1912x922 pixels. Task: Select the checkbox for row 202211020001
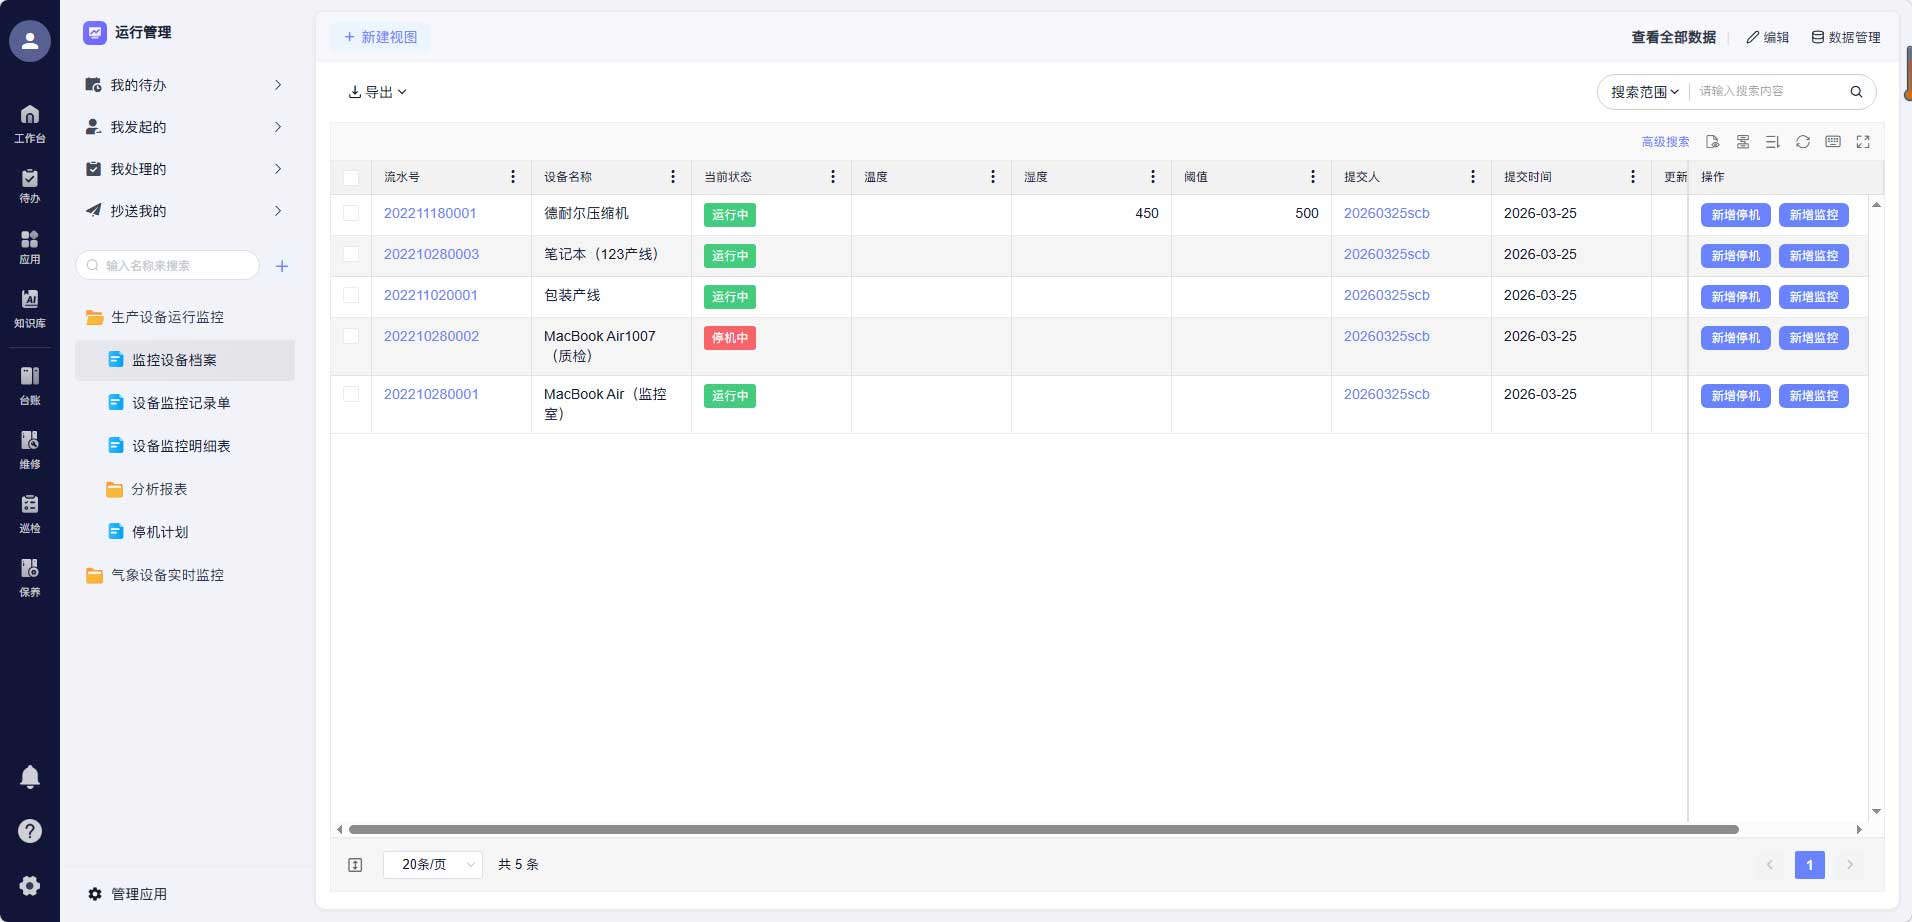[x=351, y=295]
